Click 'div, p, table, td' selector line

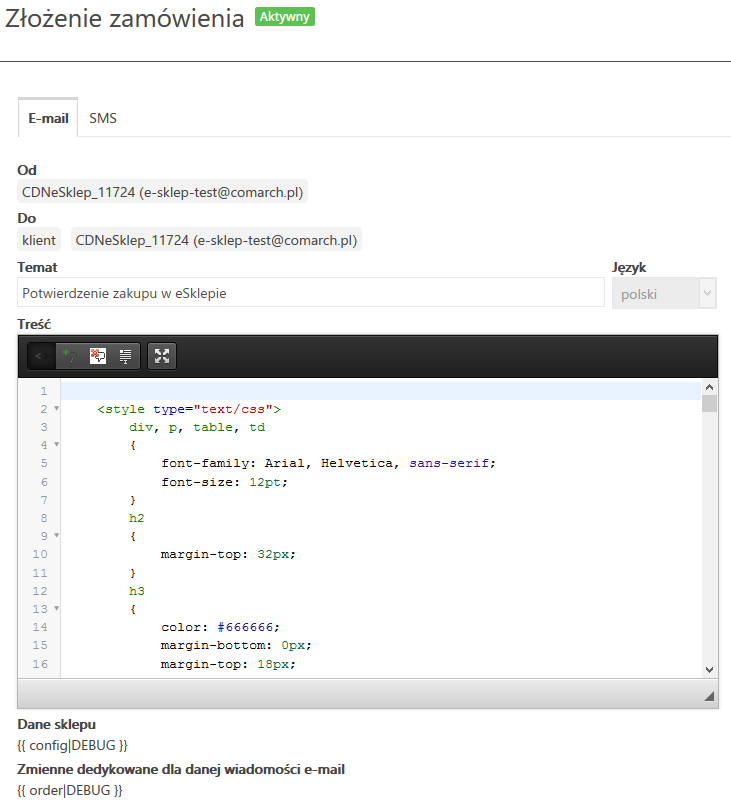pos(197,427)
